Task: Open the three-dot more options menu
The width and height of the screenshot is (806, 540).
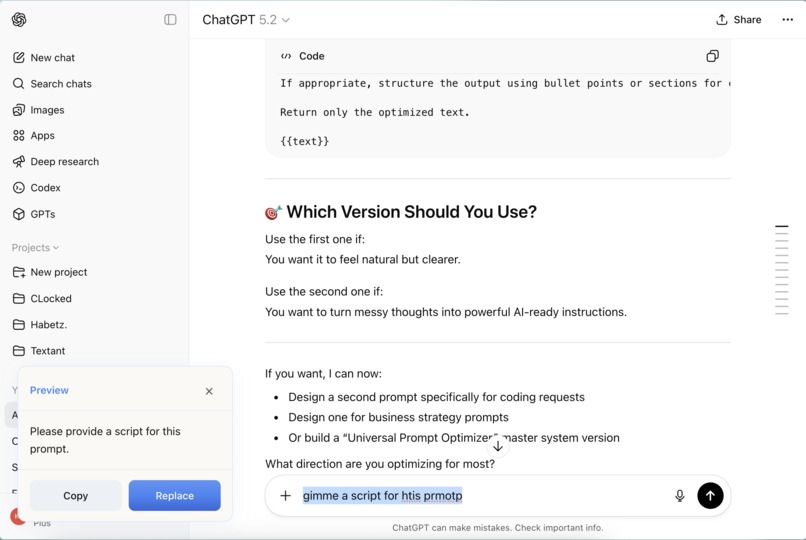Action: click(787, 20)
